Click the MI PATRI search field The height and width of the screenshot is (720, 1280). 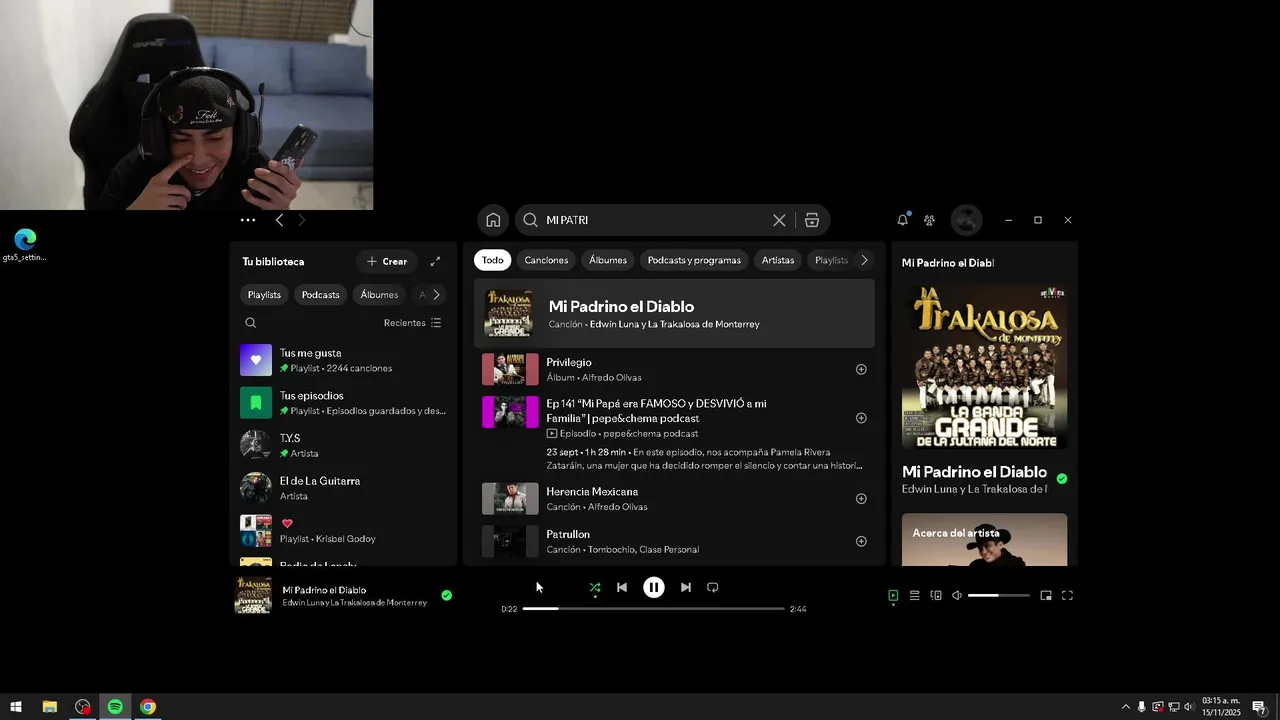[x=655, y=220]
